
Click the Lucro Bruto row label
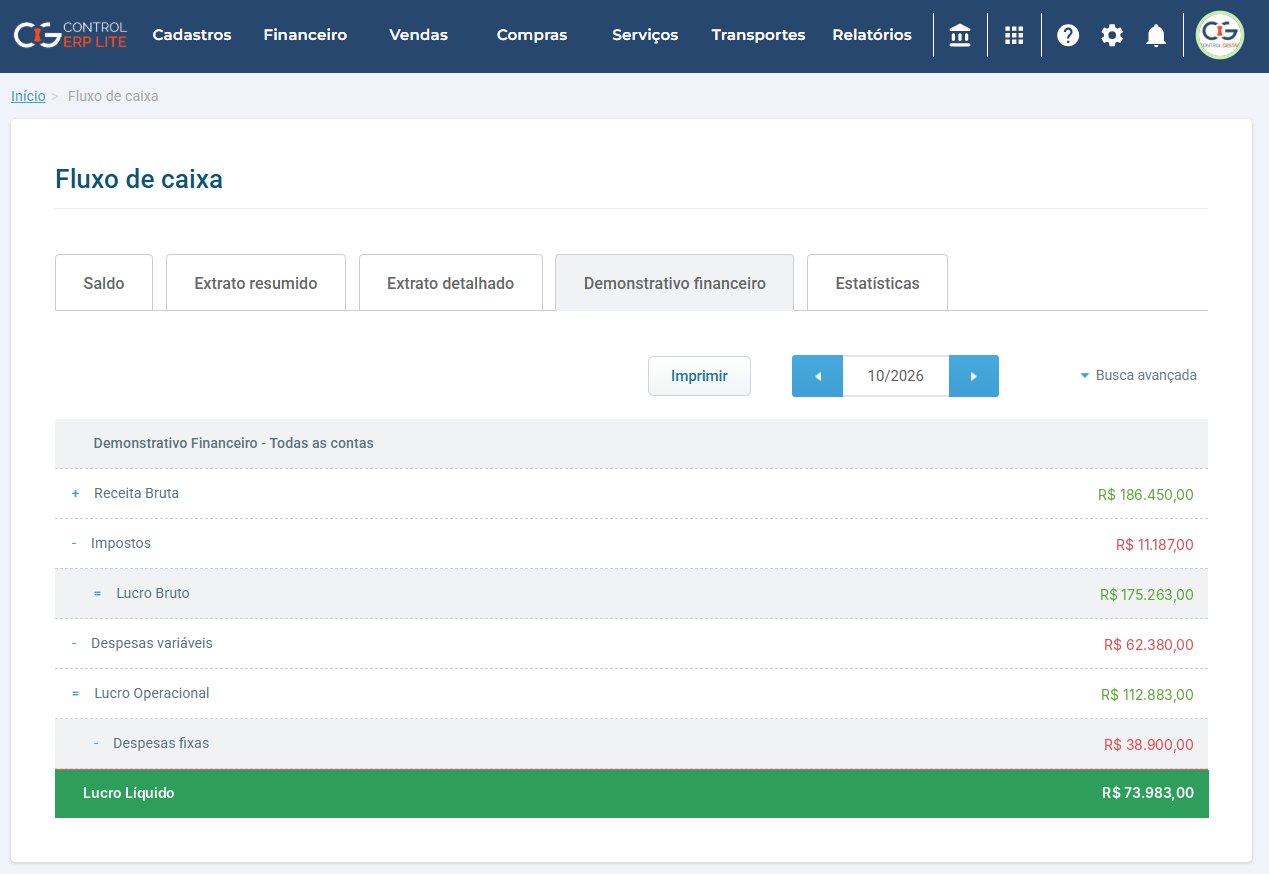tap(152, 593)
